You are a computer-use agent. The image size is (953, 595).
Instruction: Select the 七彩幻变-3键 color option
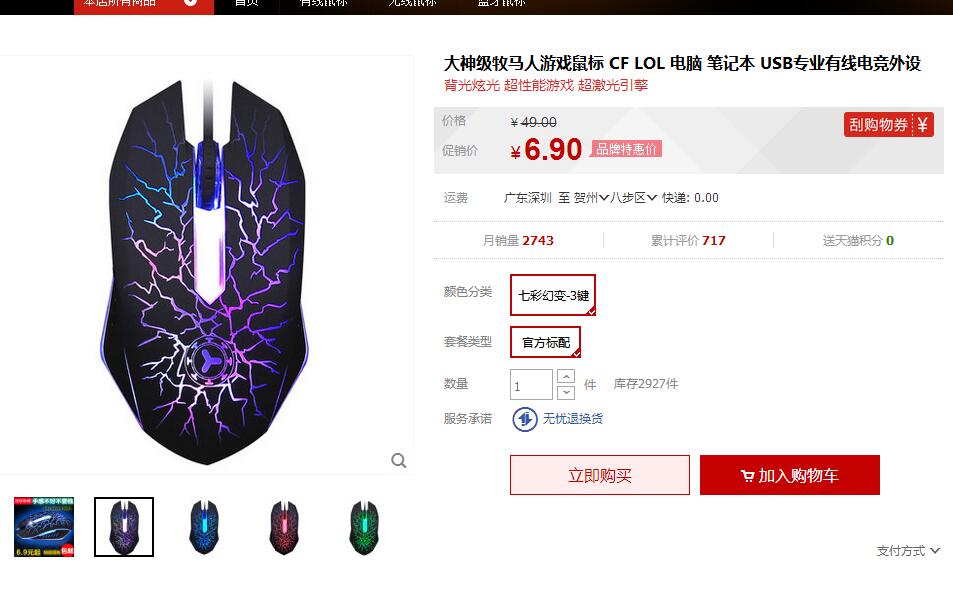click(552, 295)
